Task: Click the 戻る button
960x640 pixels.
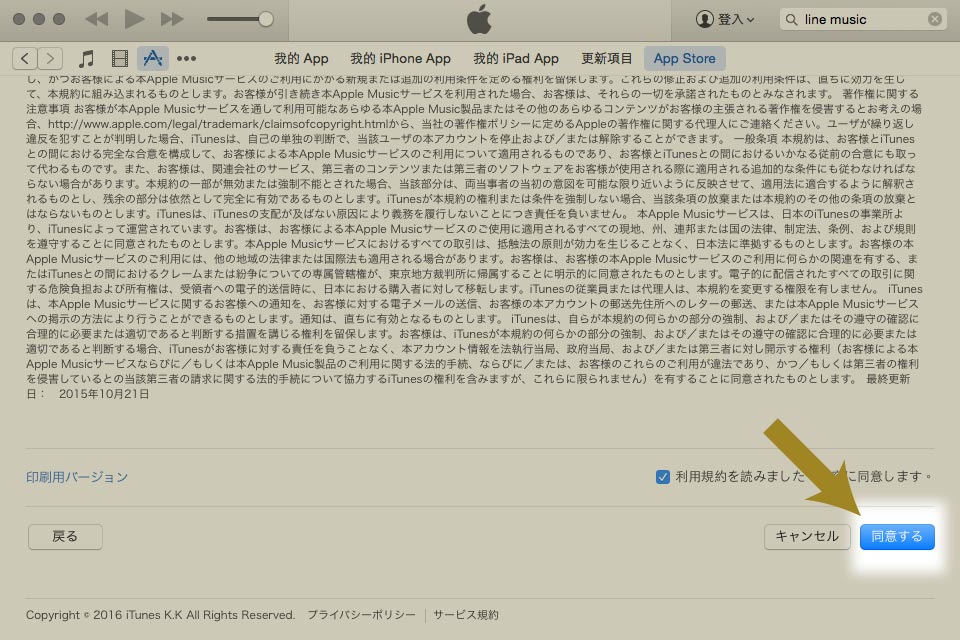Action: 65,536
